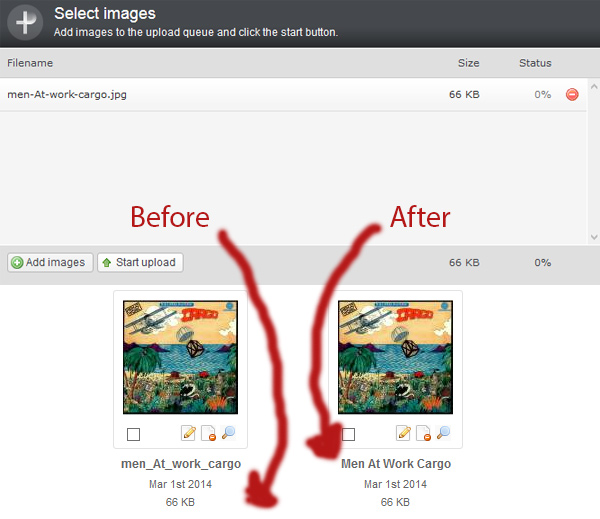Open the men_At_work_cargo album cover thumbnail

tap(180, 357)
